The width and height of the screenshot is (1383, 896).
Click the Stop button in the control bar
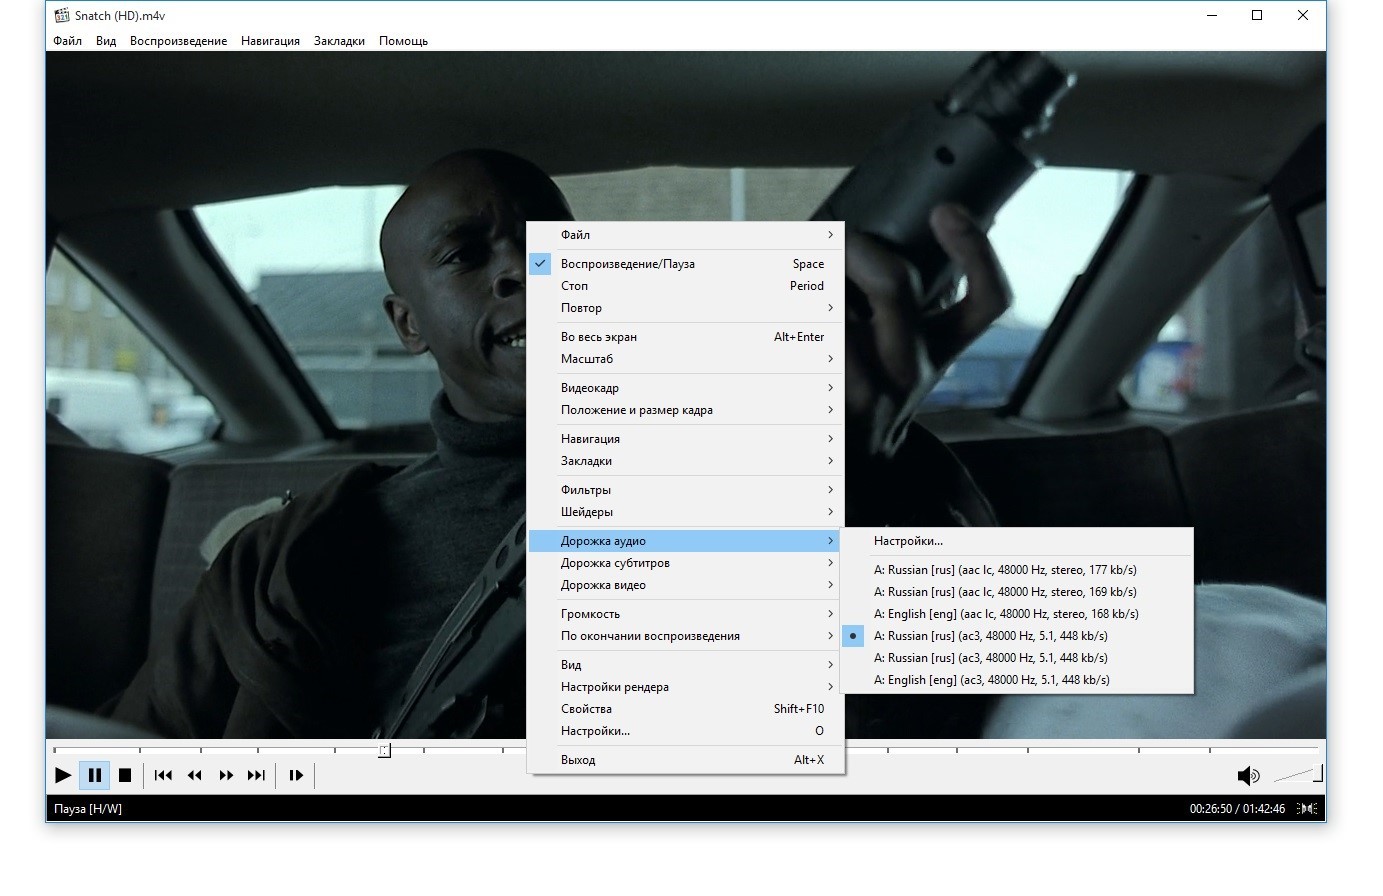[x=125, y=775]
